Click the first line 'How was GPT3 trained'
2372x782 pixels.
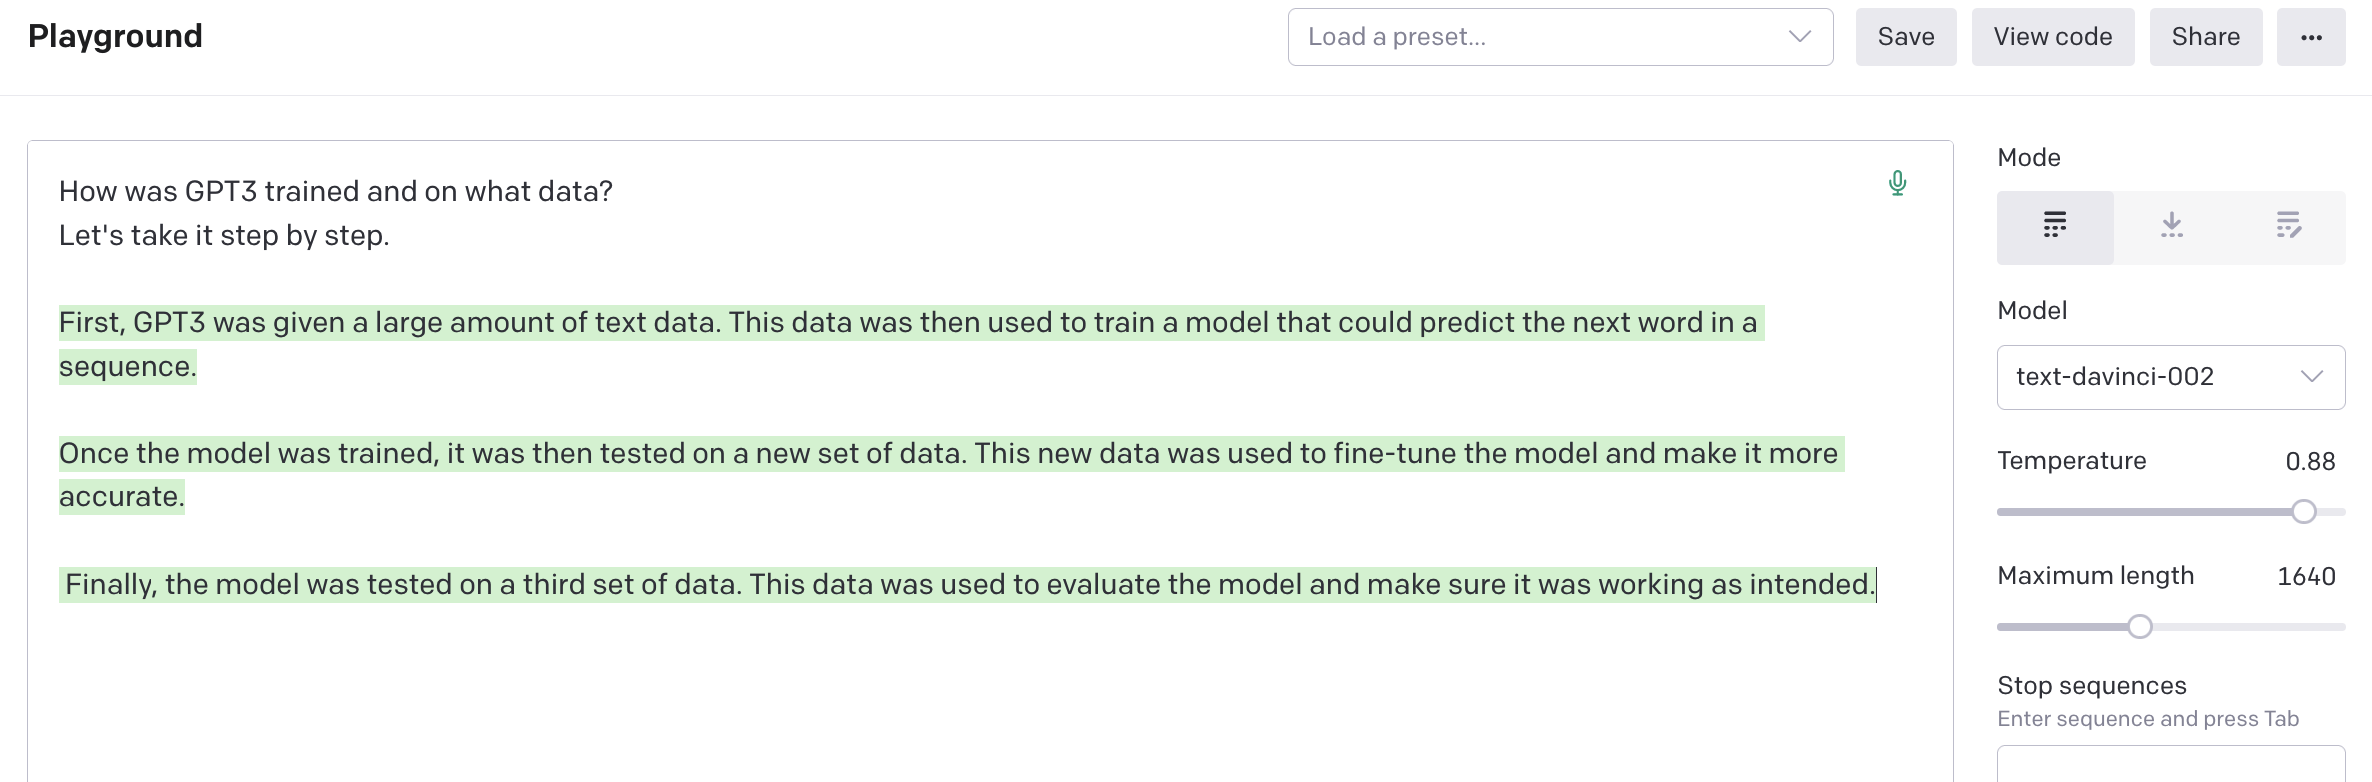click(x=335, y=191)
